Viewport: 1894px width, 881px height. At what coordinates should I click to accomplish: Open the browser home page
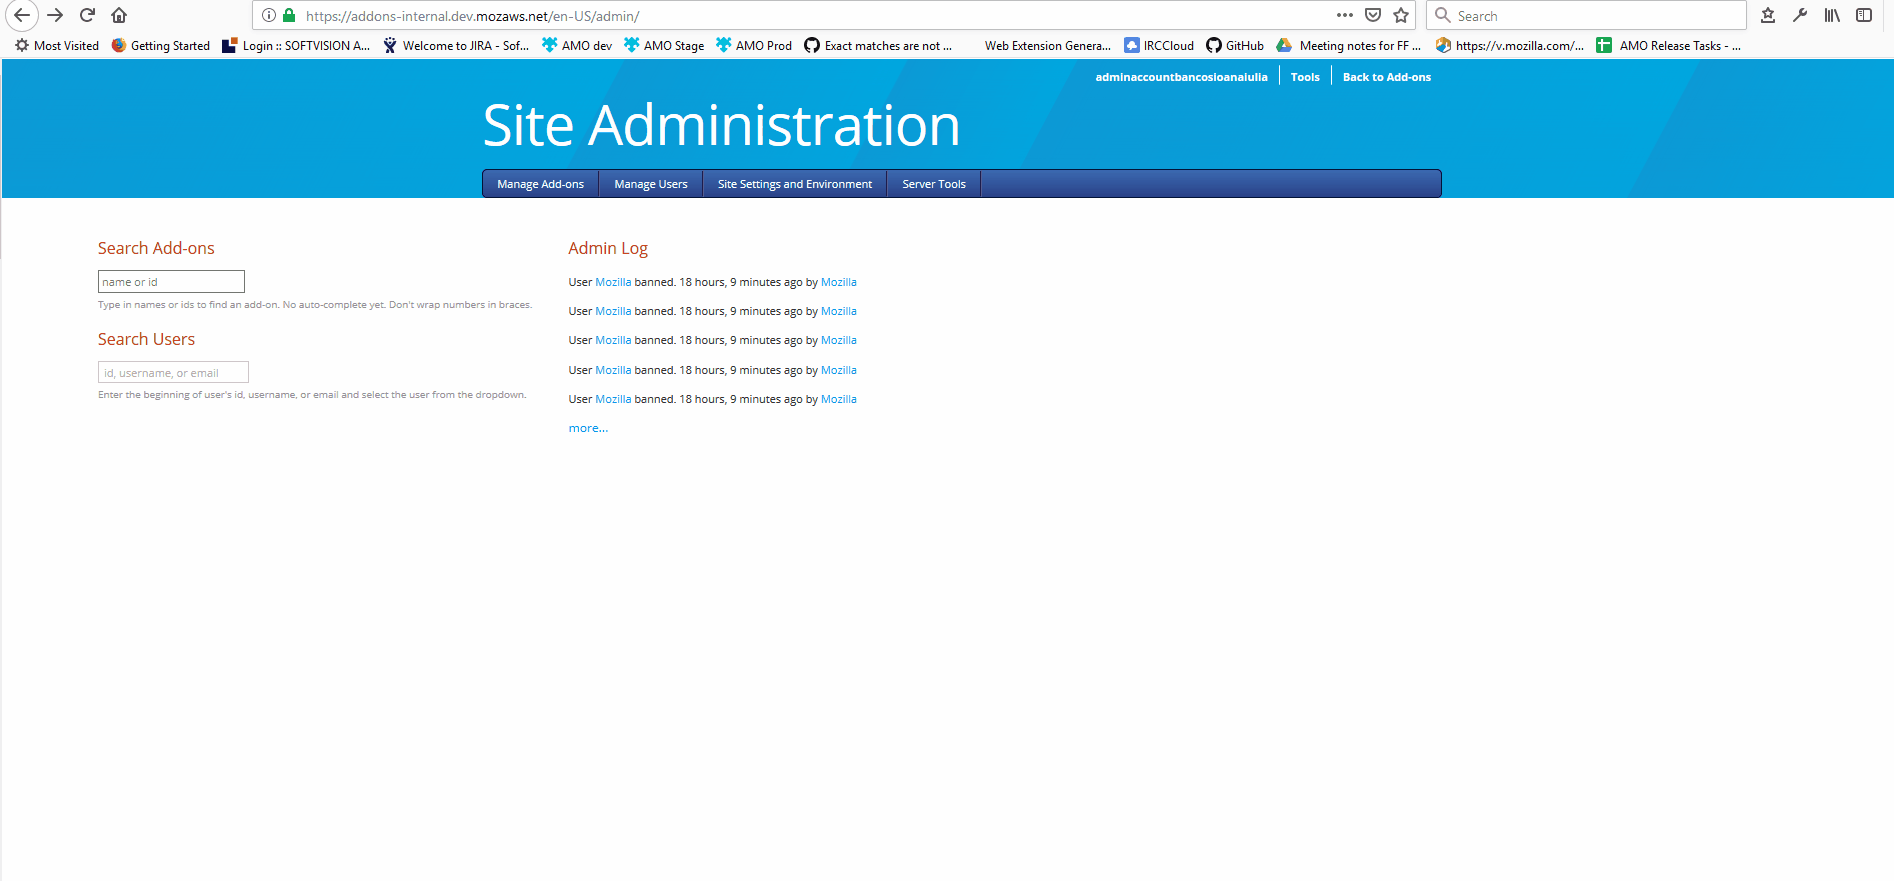pyautogui.click(x=119, y=15)
